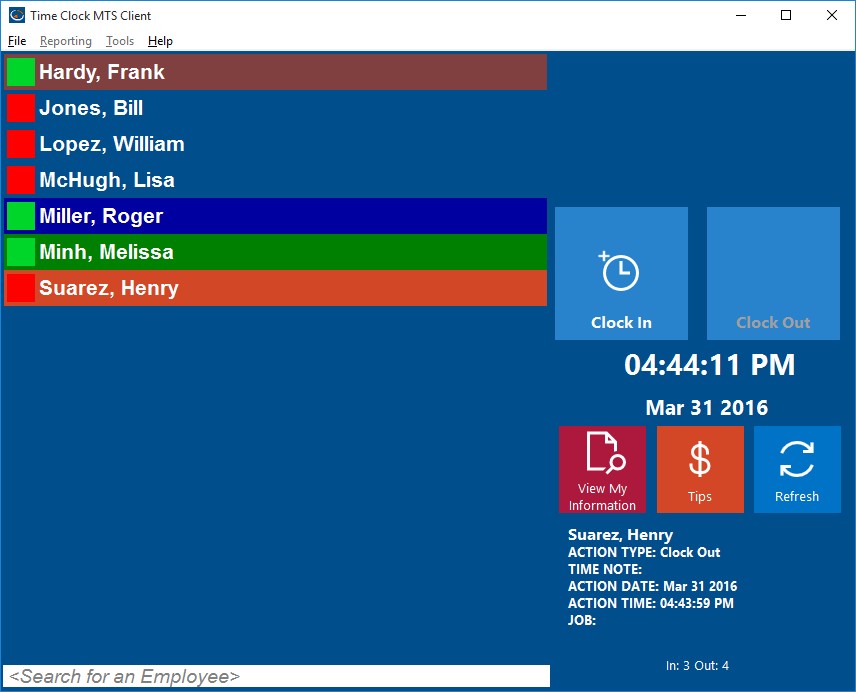
Task: Click red status square beside McHugh, Lisa
Action: click(x=21, y=180)
